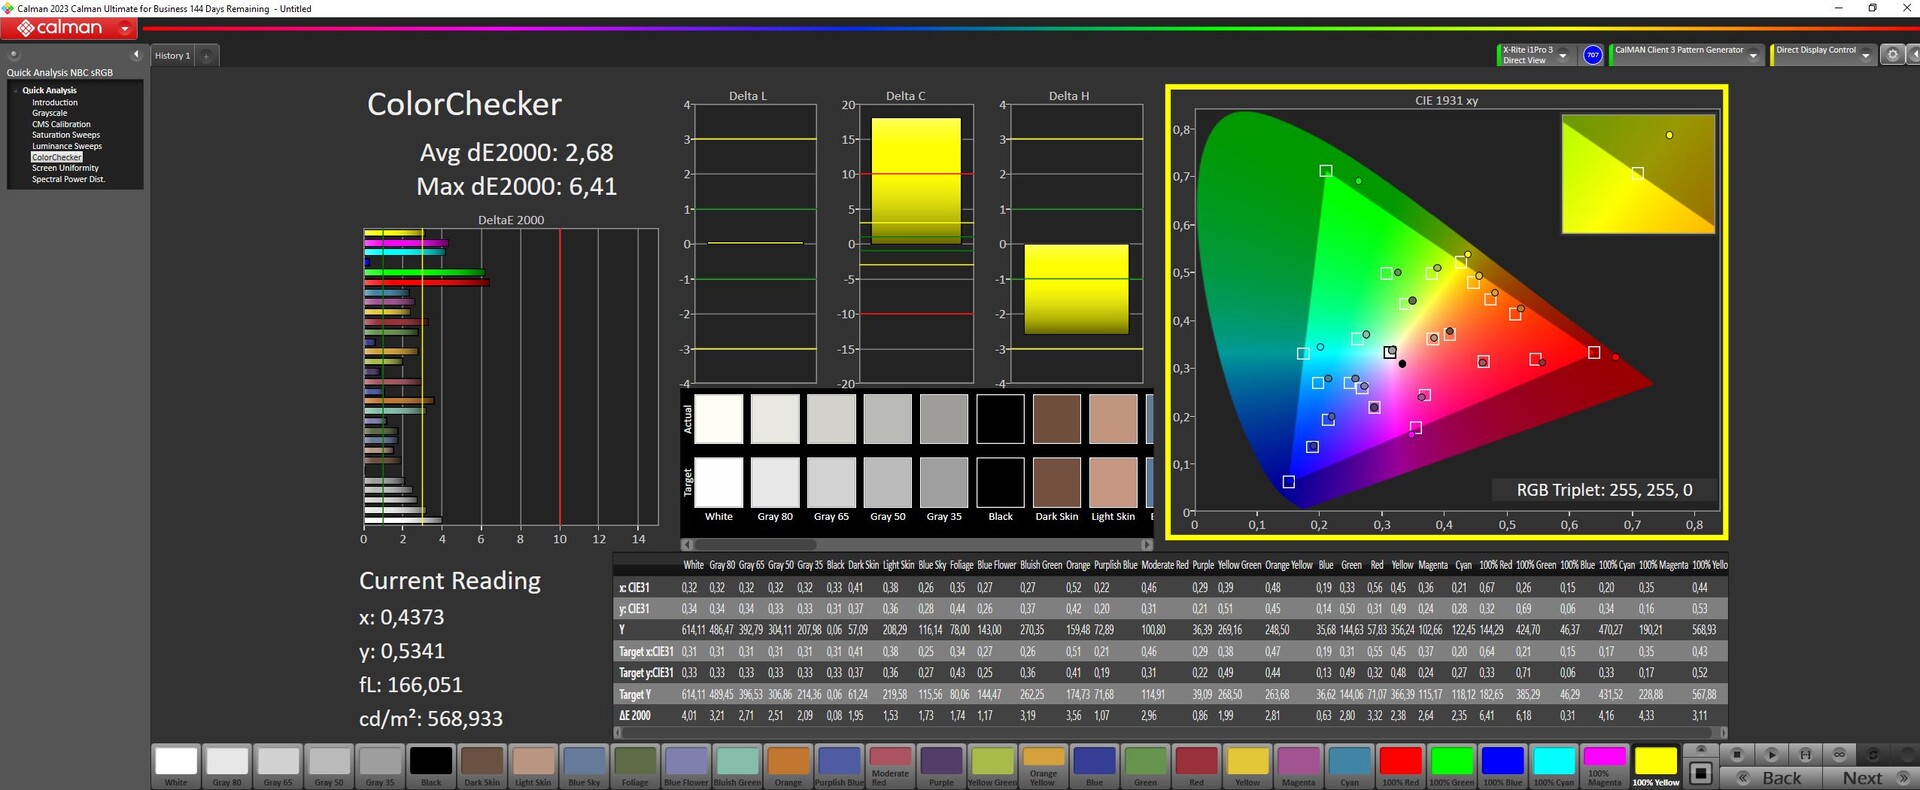Collapse the left workflow panel arrow
The image size is (1920, 790).
point(136,54)
